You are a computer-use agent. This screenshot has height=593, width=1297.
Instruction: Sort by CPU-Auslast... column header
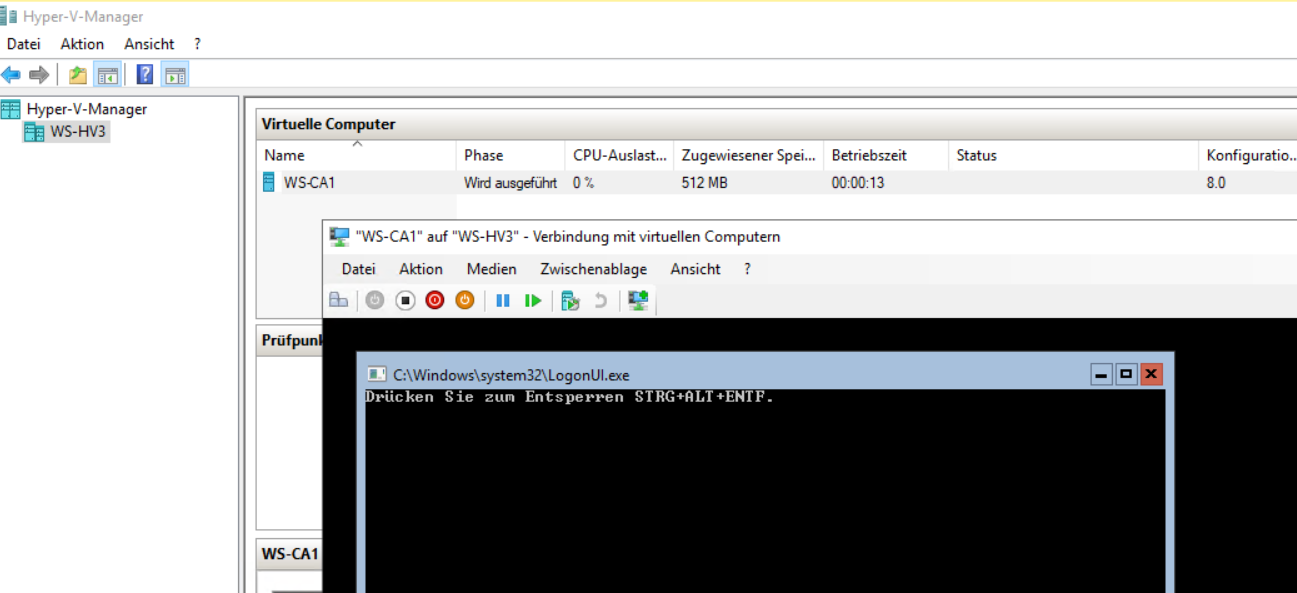pos(619,155)
